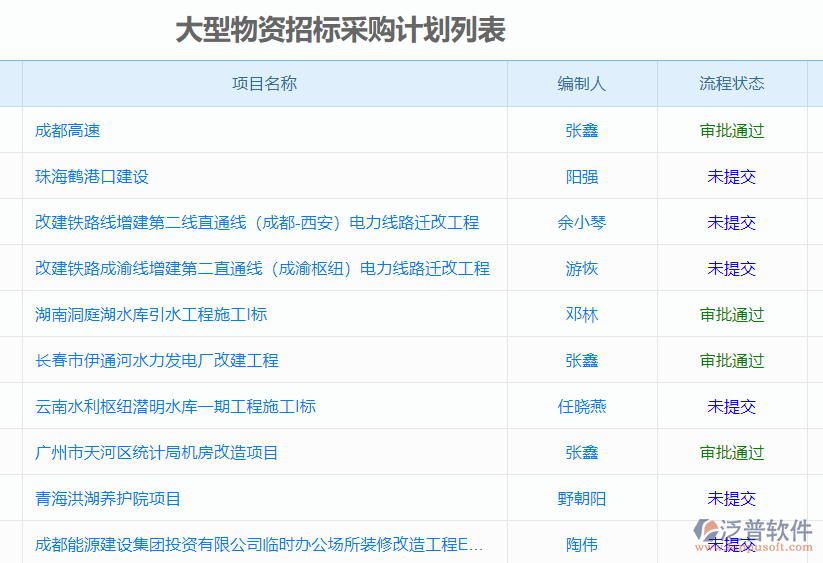This screenshot has height=563, width=823.
Task: Open 云南水利枢纽潜明水库一期工程施工I标 entry
Action: 175,406
